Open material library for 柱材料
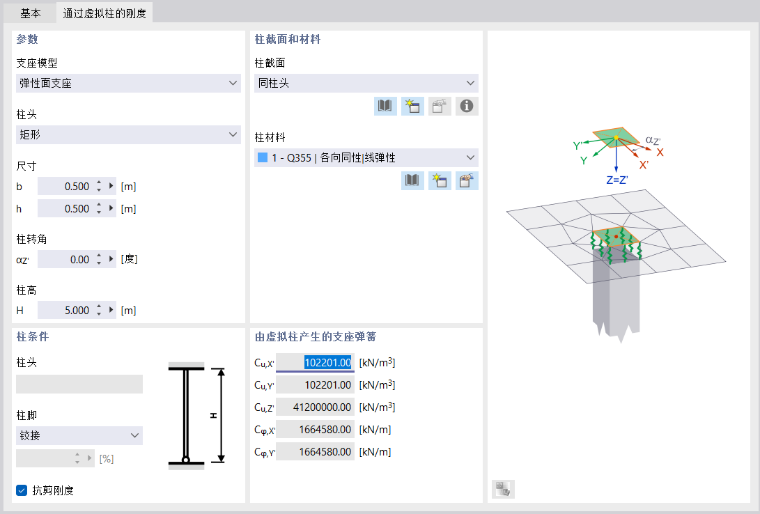Viewport: 760px width, 514px height. pyautogui.click(x=412, y=180)
